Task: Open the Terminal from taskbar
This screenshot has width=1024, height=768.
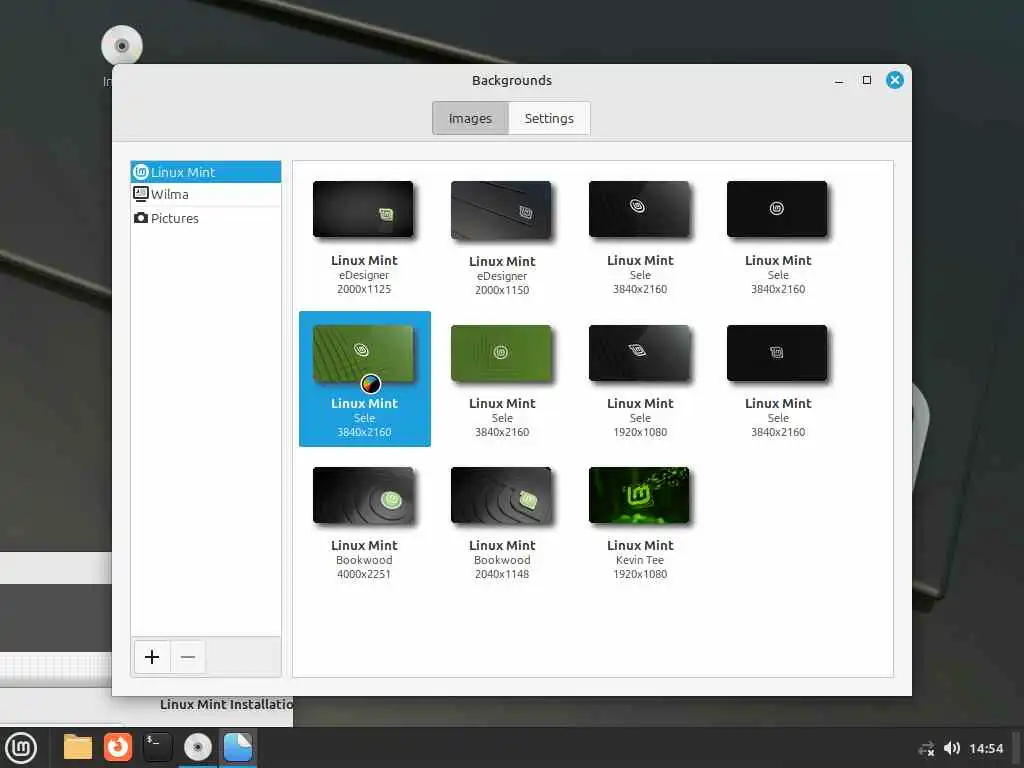Action: tap(157, 747)
